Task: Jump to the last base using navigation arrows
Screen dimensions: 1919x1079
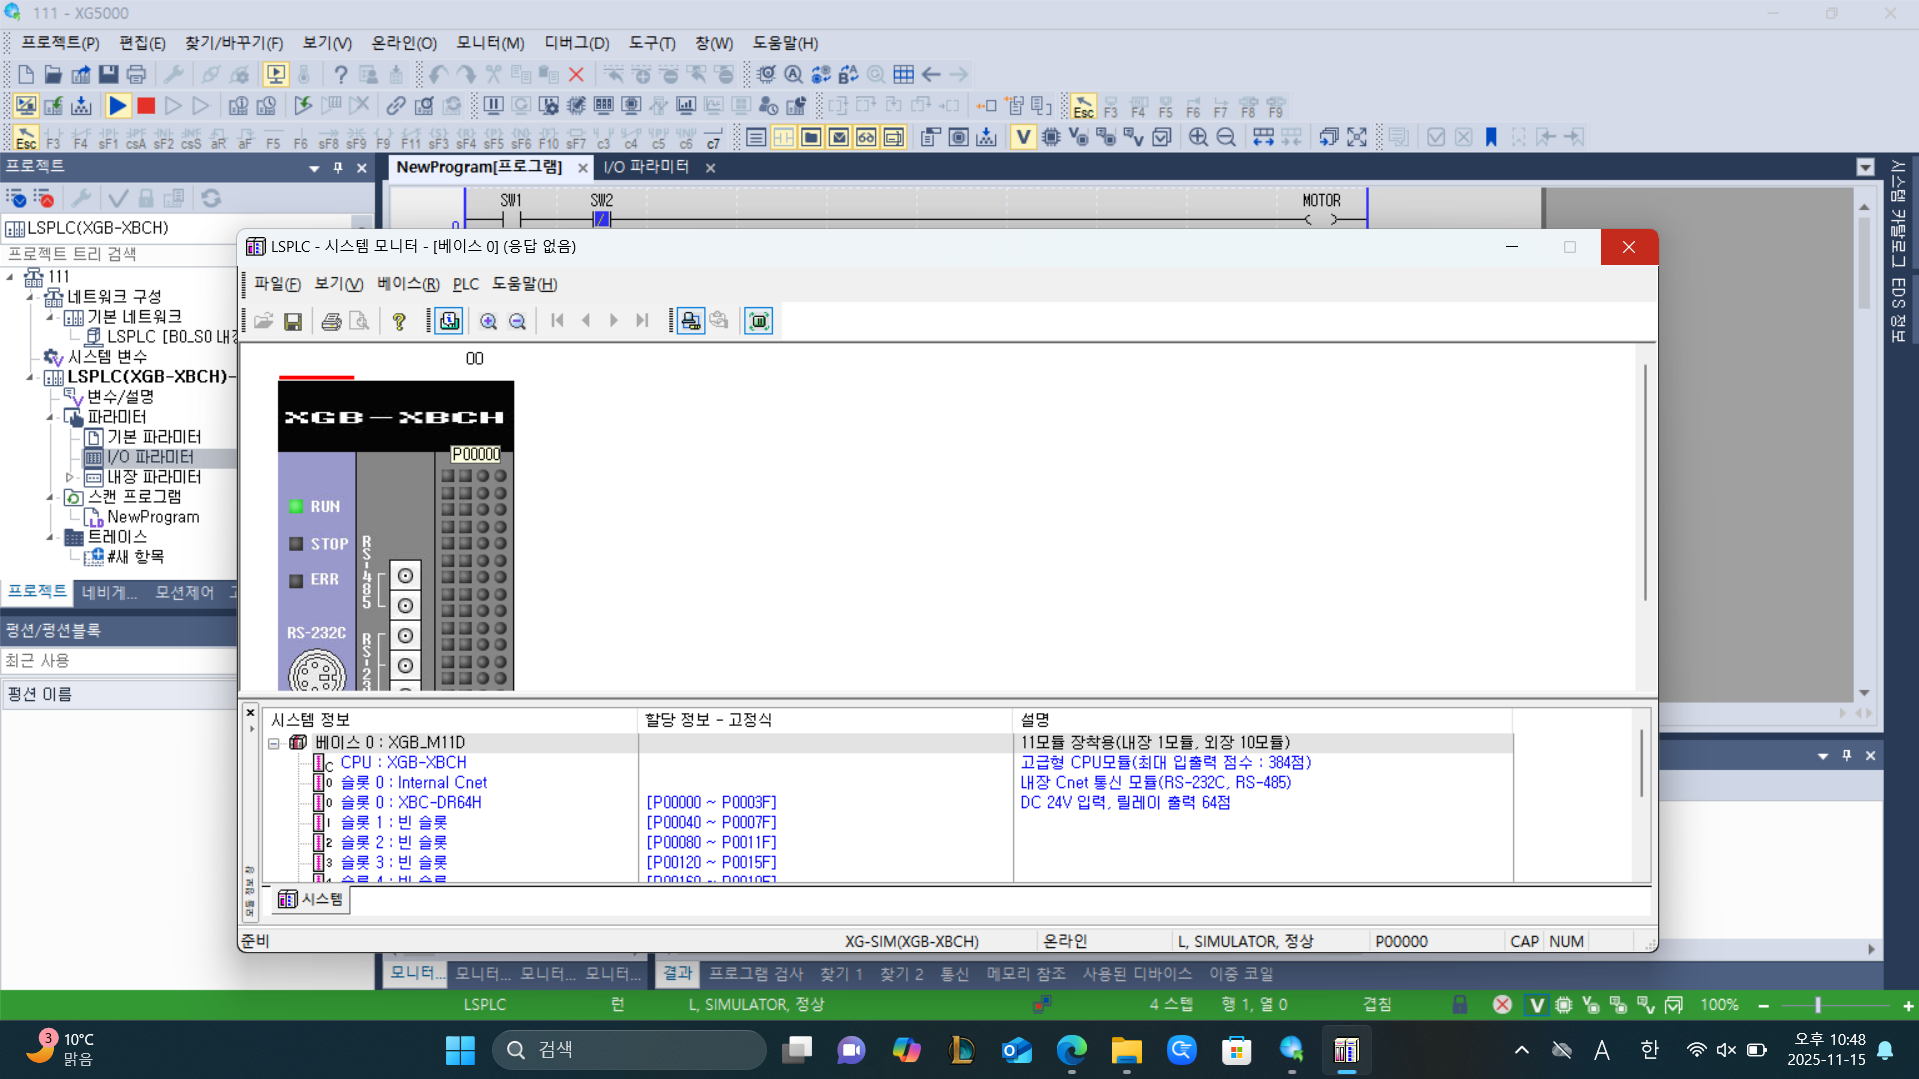Action: [642, 321]
